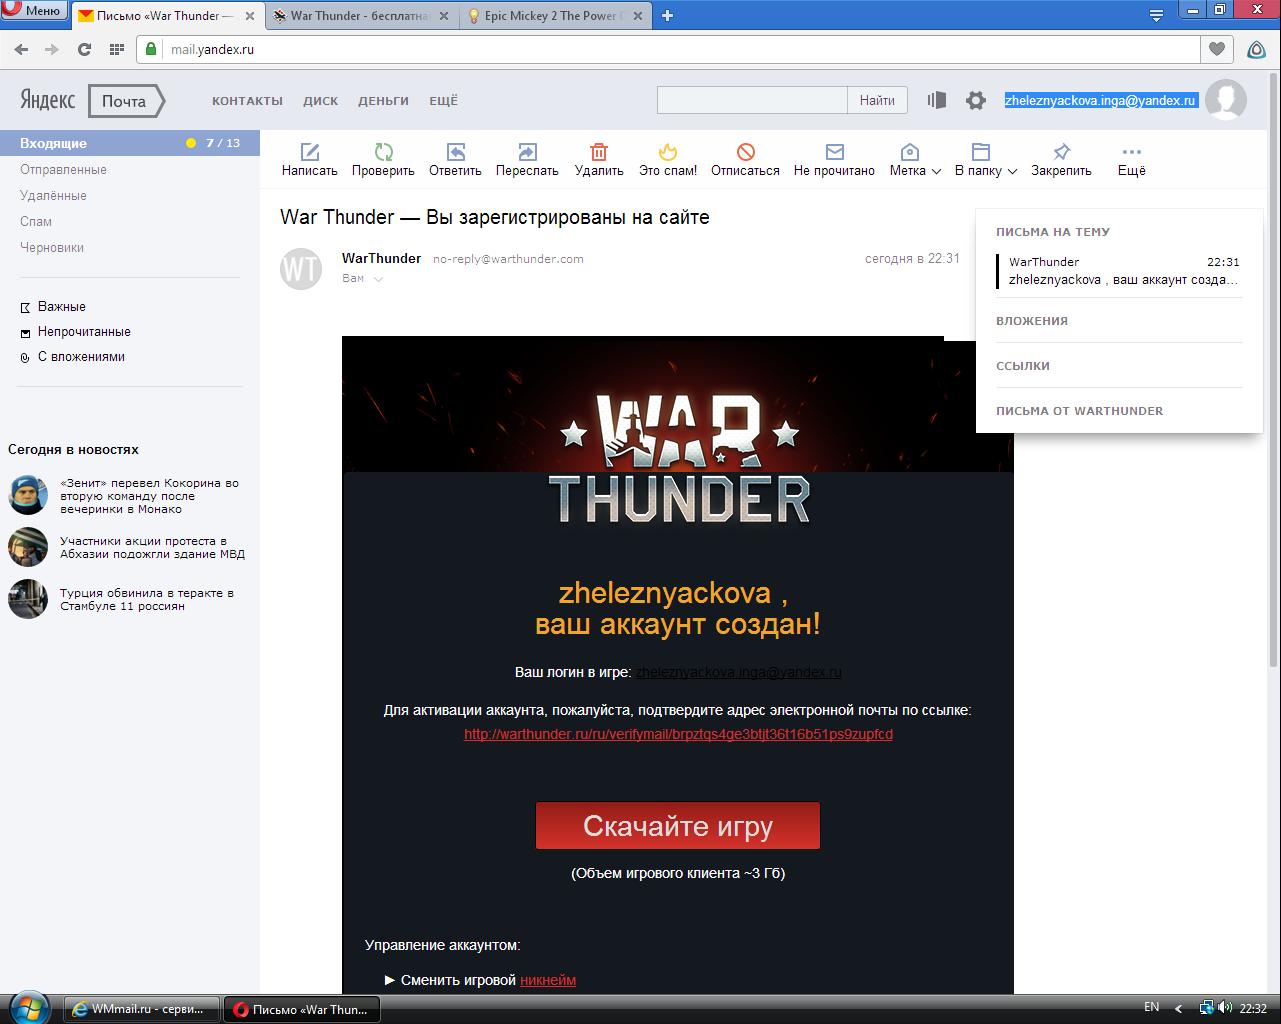Open the settings gear icon

975,100
